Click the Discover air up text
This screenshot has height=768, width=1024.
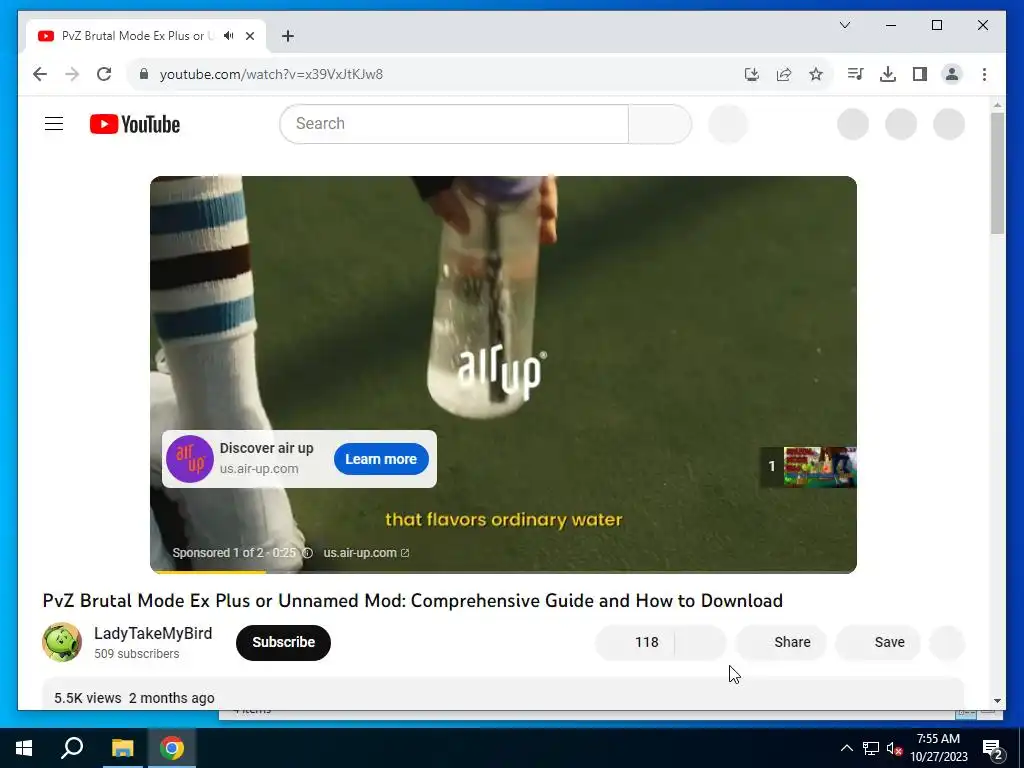[x=266, y=448]
